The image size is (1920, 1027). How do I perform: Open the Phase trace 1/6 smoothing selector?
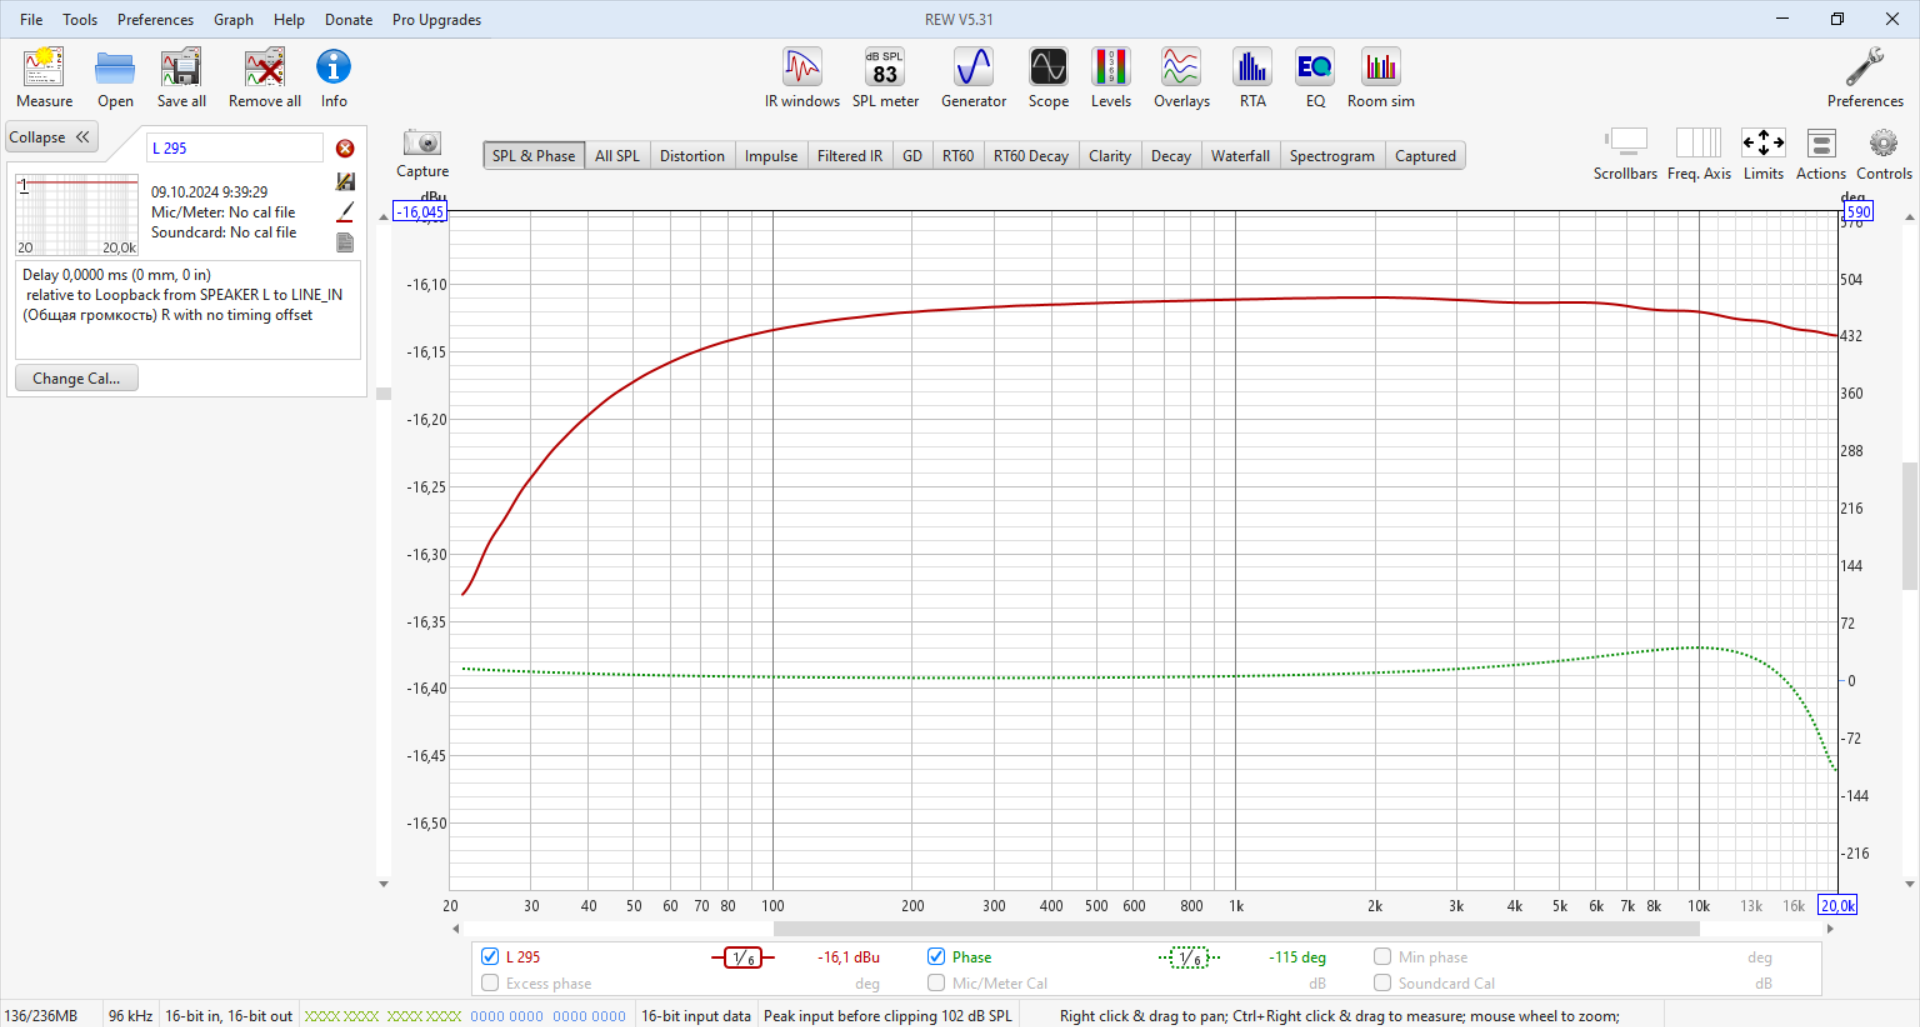coord(1189,957)
